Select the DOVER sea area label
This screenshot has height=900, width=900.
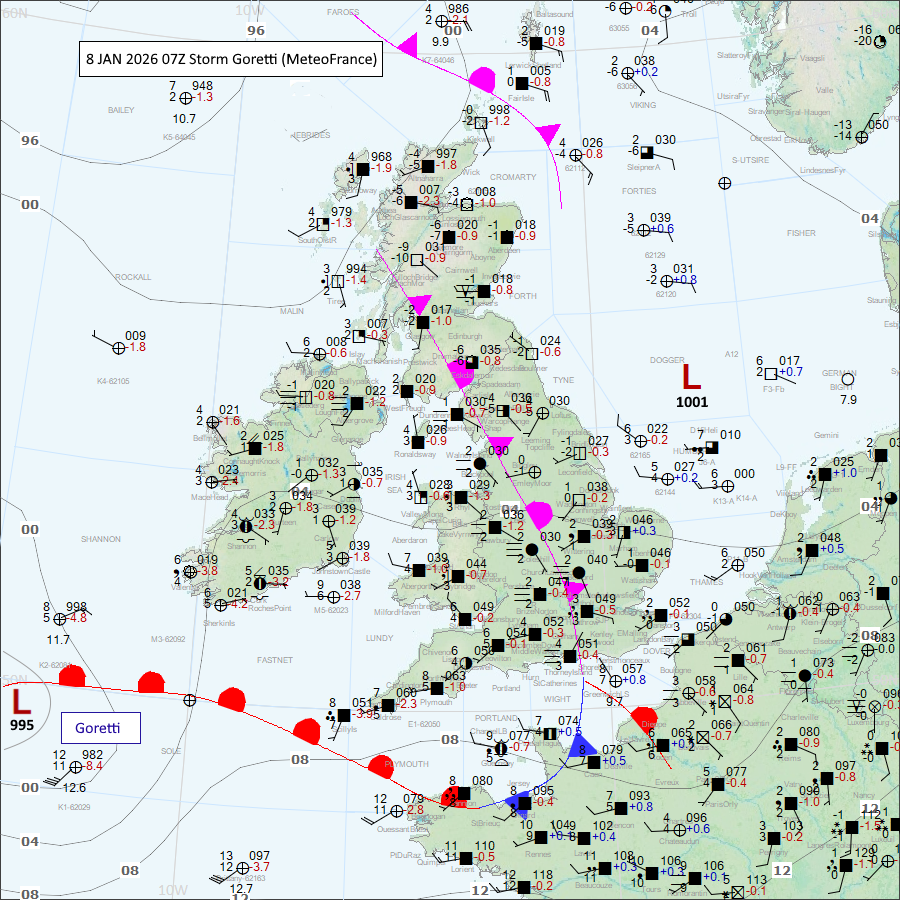coord(655,651)
